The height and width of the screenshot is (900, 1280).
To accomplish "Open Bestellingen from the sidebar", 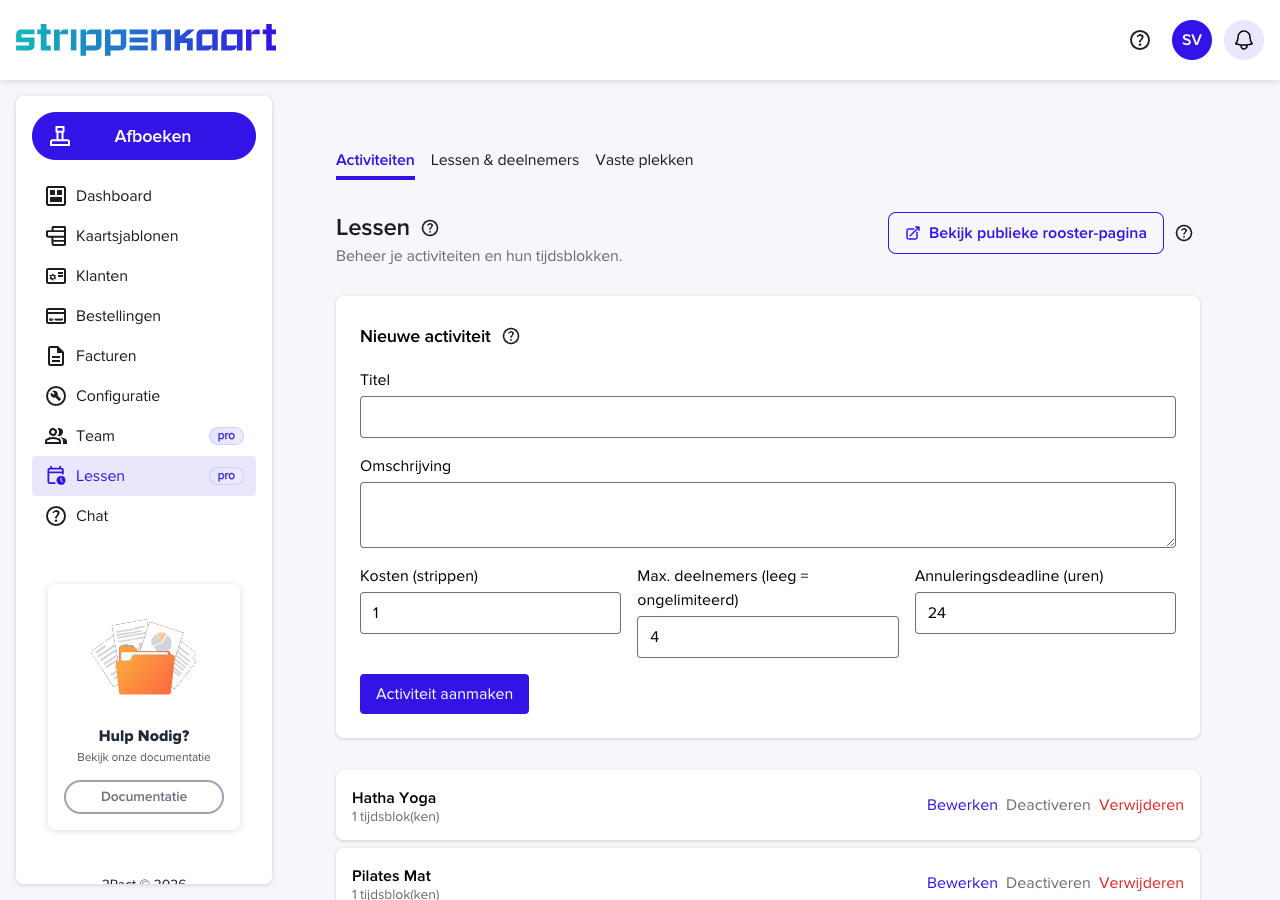I will (x=144, y=316).
